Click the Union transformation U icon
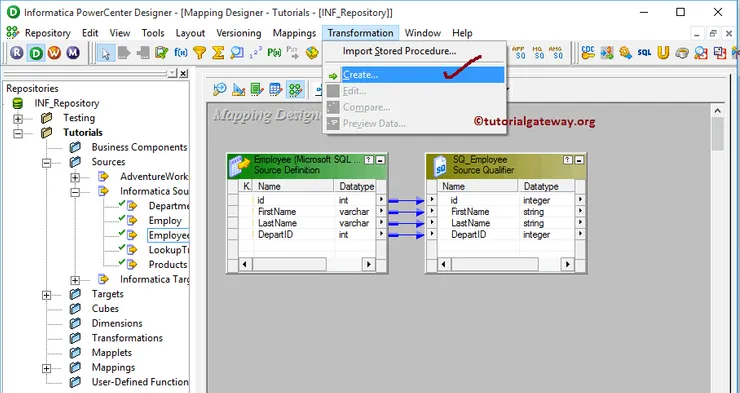Screen dimensions: 740x393 663,53
